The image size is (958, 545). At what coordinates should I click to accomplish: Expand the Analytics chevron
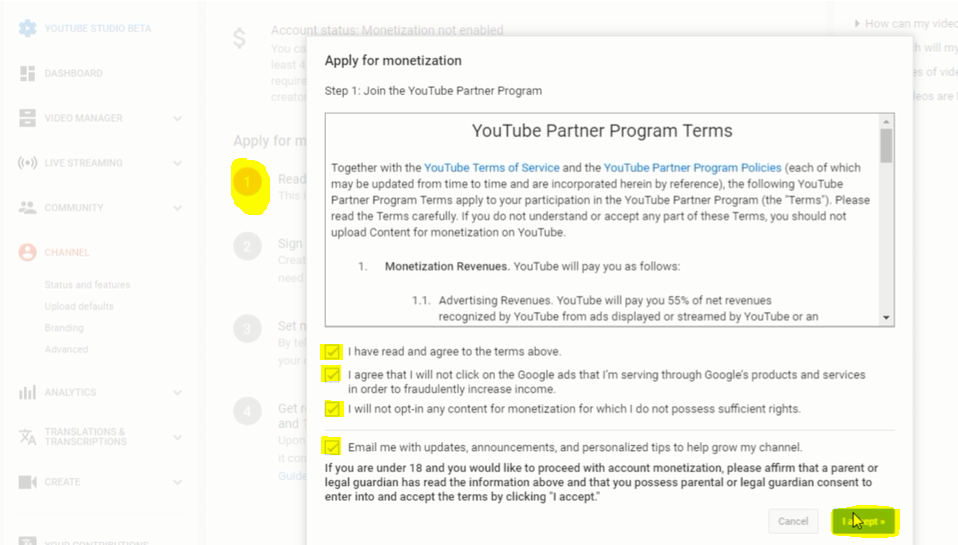pos(177,393)
